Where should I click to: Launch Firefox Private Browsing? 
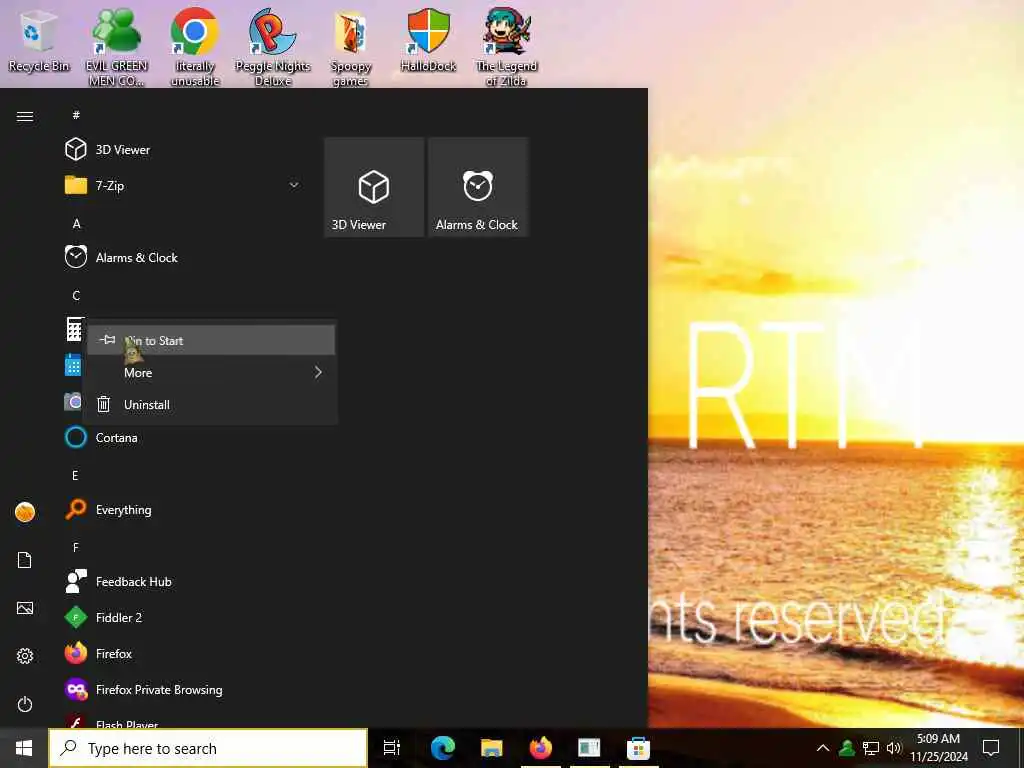tap(183, 690)
